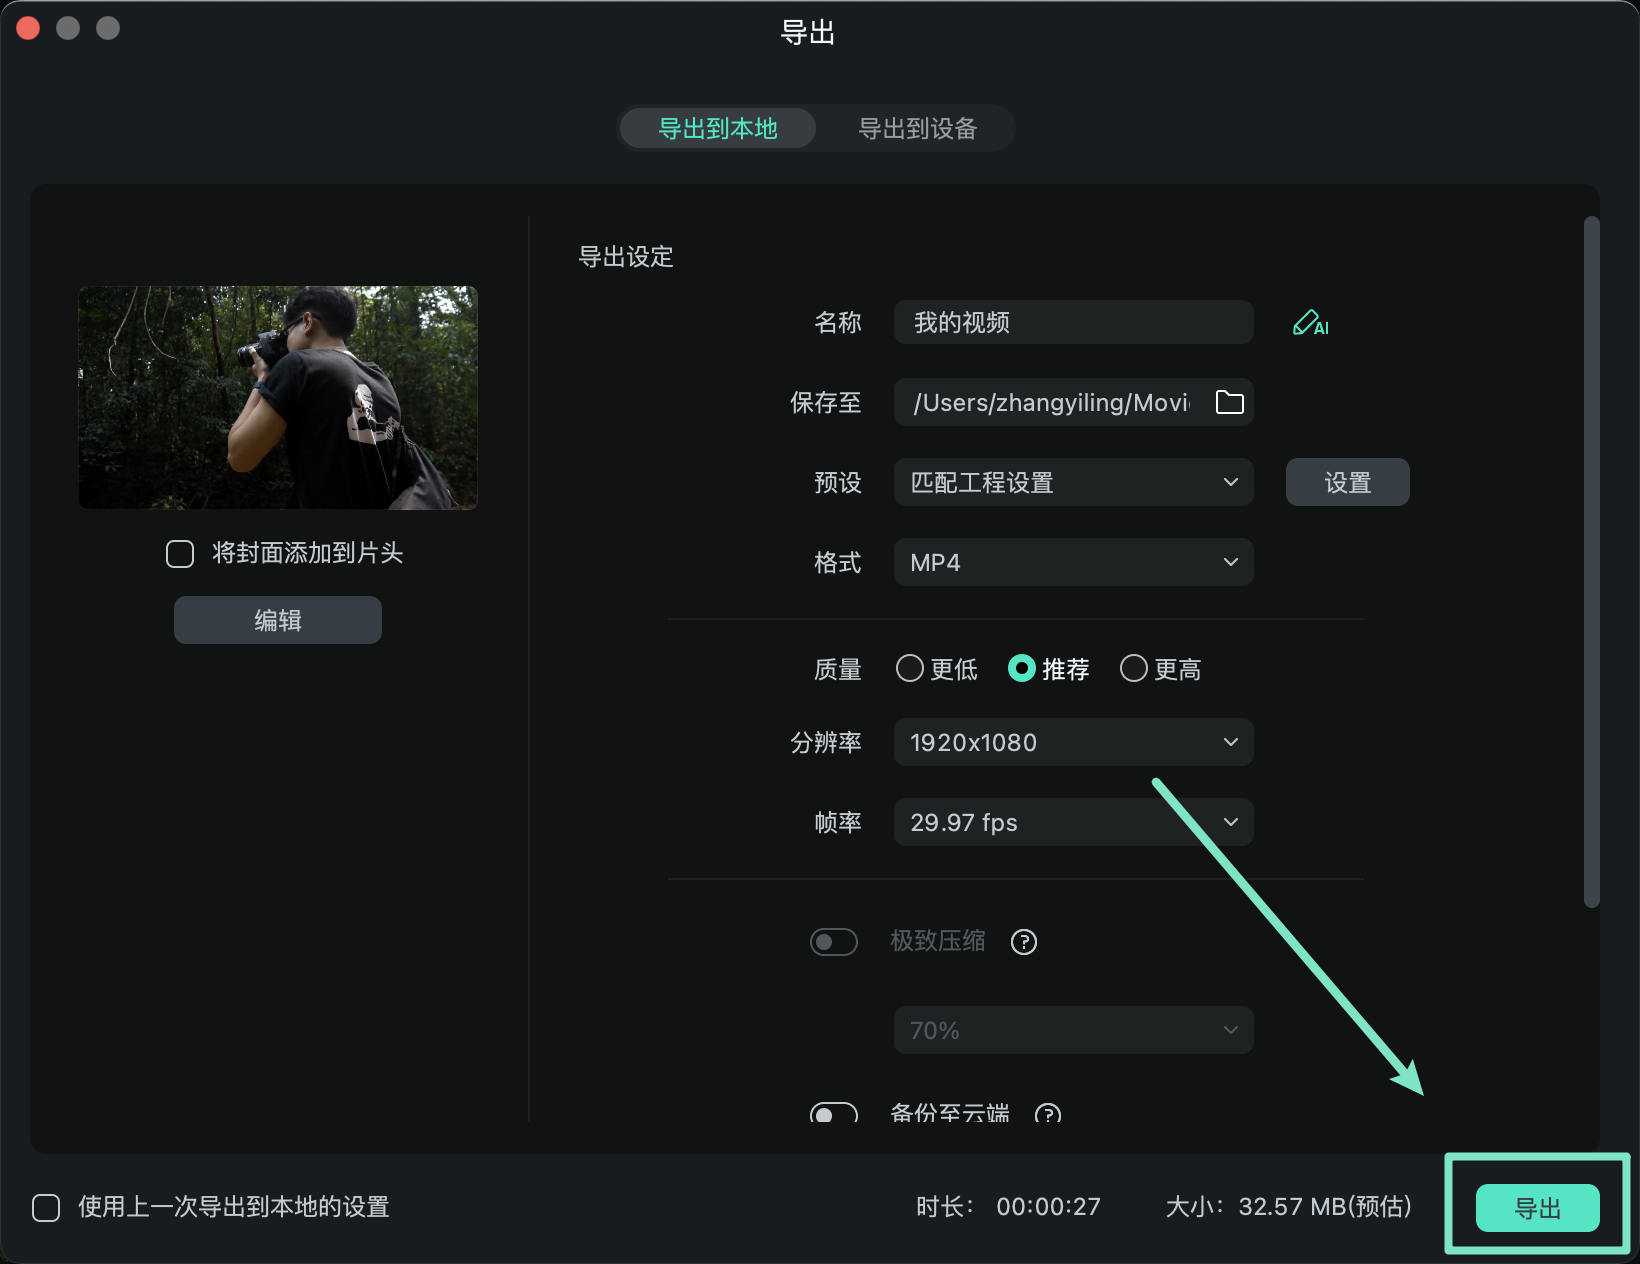1640x1264 pixels.
Task: Click the 导出 export button
Action: [x=1537, y=1208]
